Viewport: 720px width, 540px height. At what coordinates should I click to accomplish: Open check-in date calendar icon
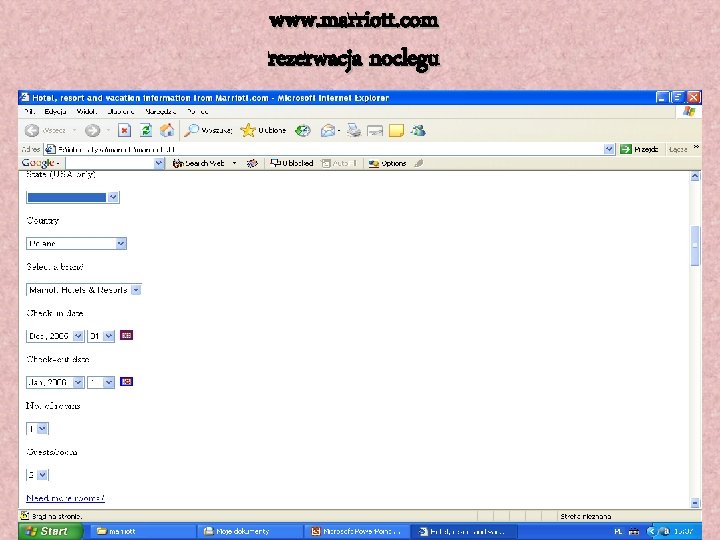coord(126,335)
